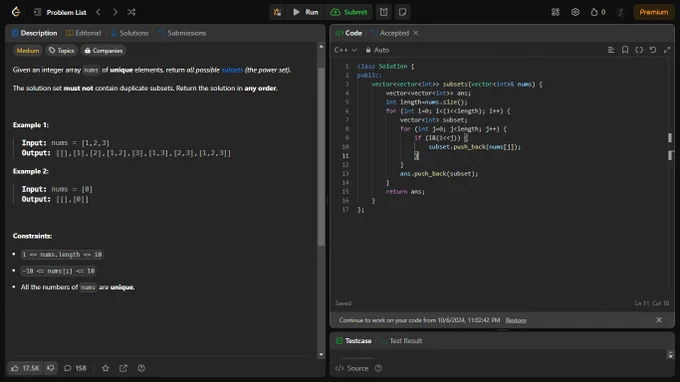Select the Code tab
The height and width of the screenshot is (382, 680).
point(349,33)
